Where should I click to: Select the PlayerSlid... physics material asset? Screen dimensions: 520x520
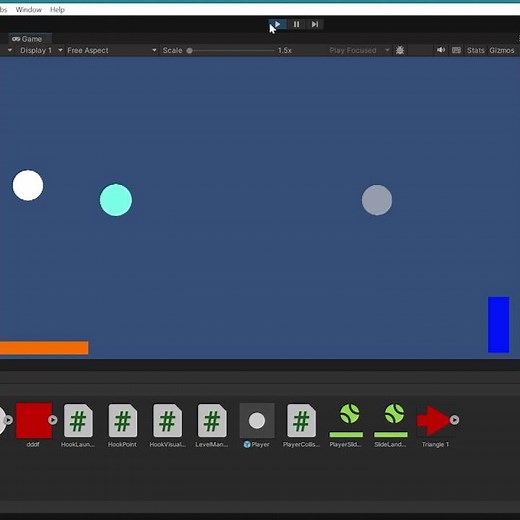pyautogui.click(x=346, y=420)
